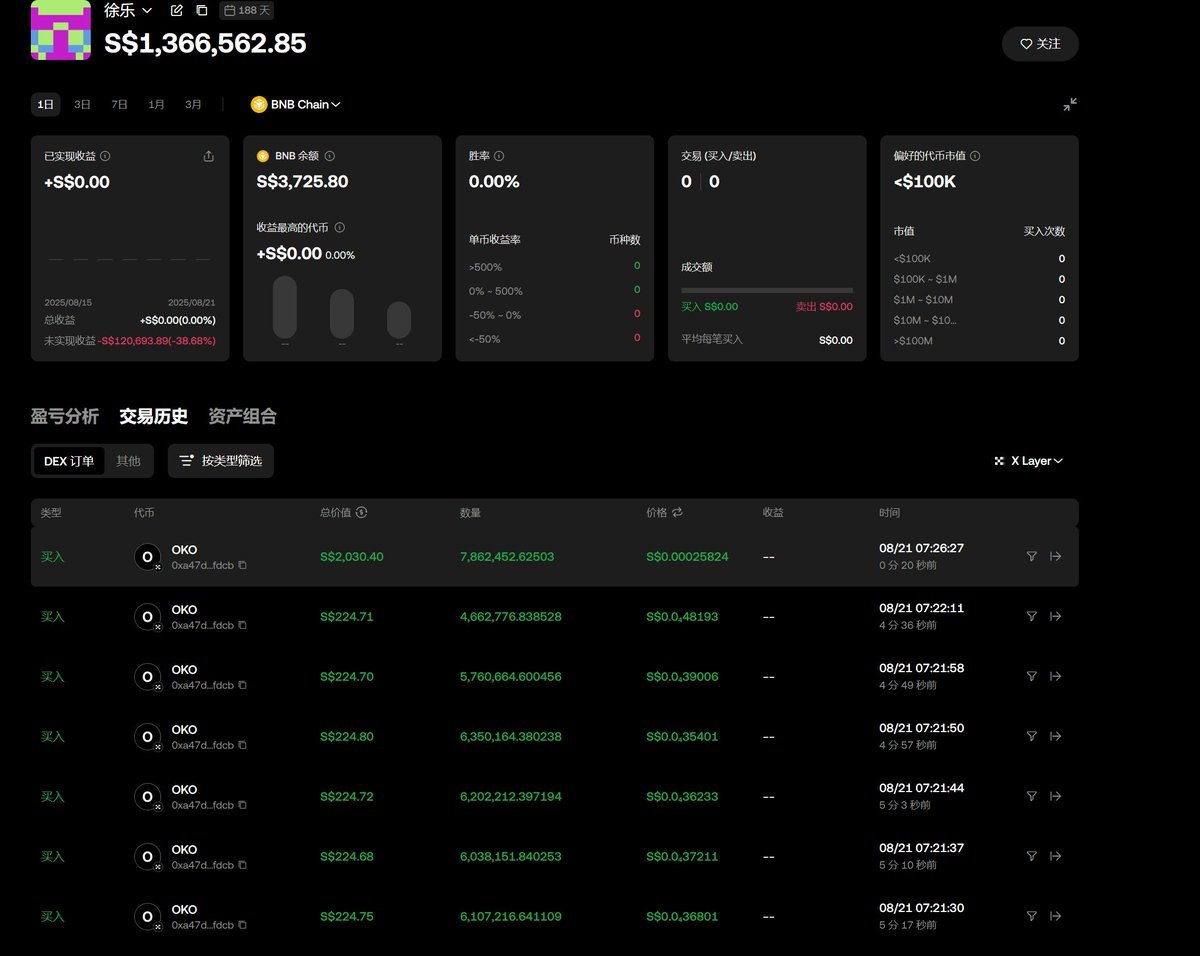
Task: Open transaction detail arrow for 07:22:11 row
Action: pos(1055,616)
